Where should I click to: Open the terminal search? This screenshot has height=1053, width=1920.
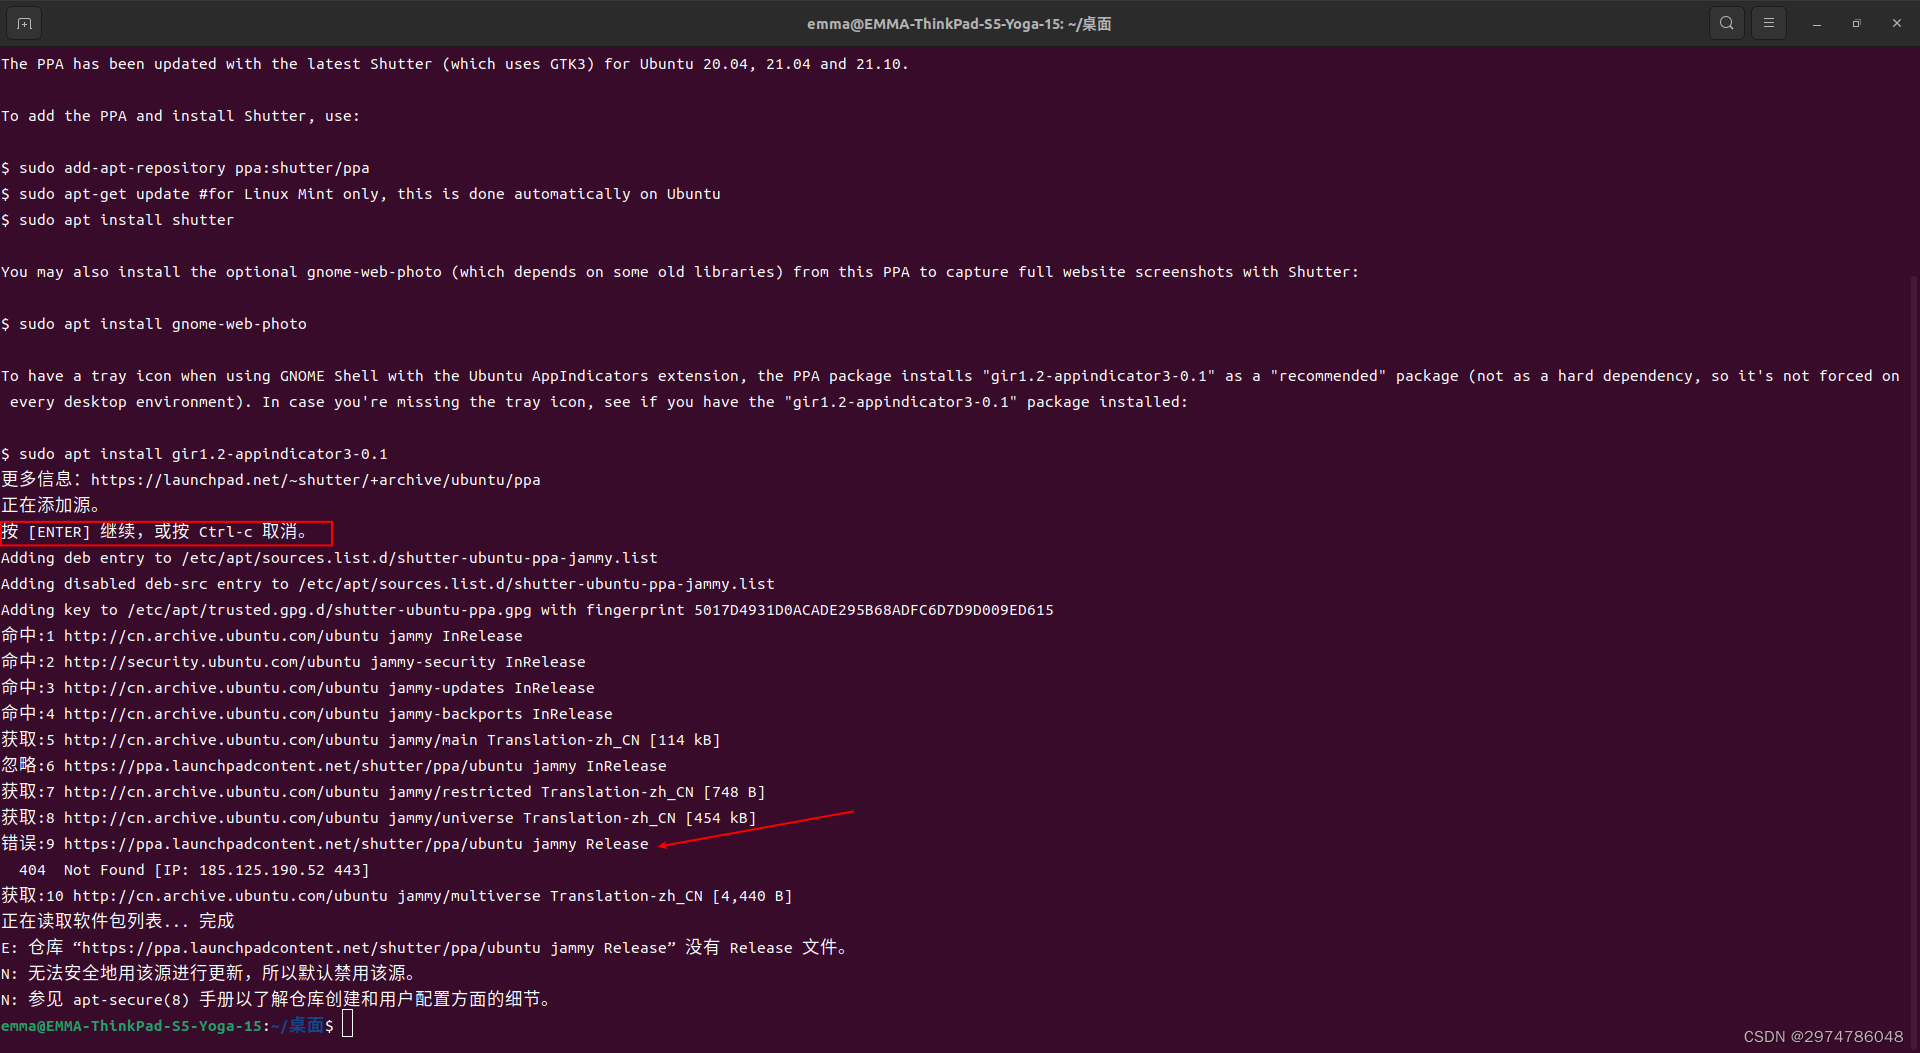[x=1727, y=23]
